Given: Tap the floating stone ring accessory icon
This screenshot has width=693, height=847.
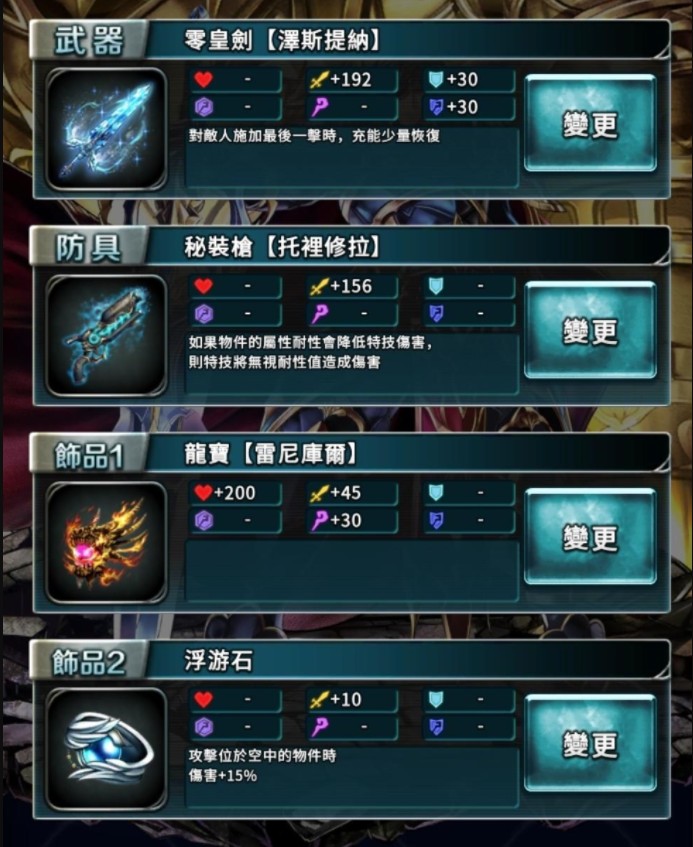Looking at the screenshot, I should 106,749.
